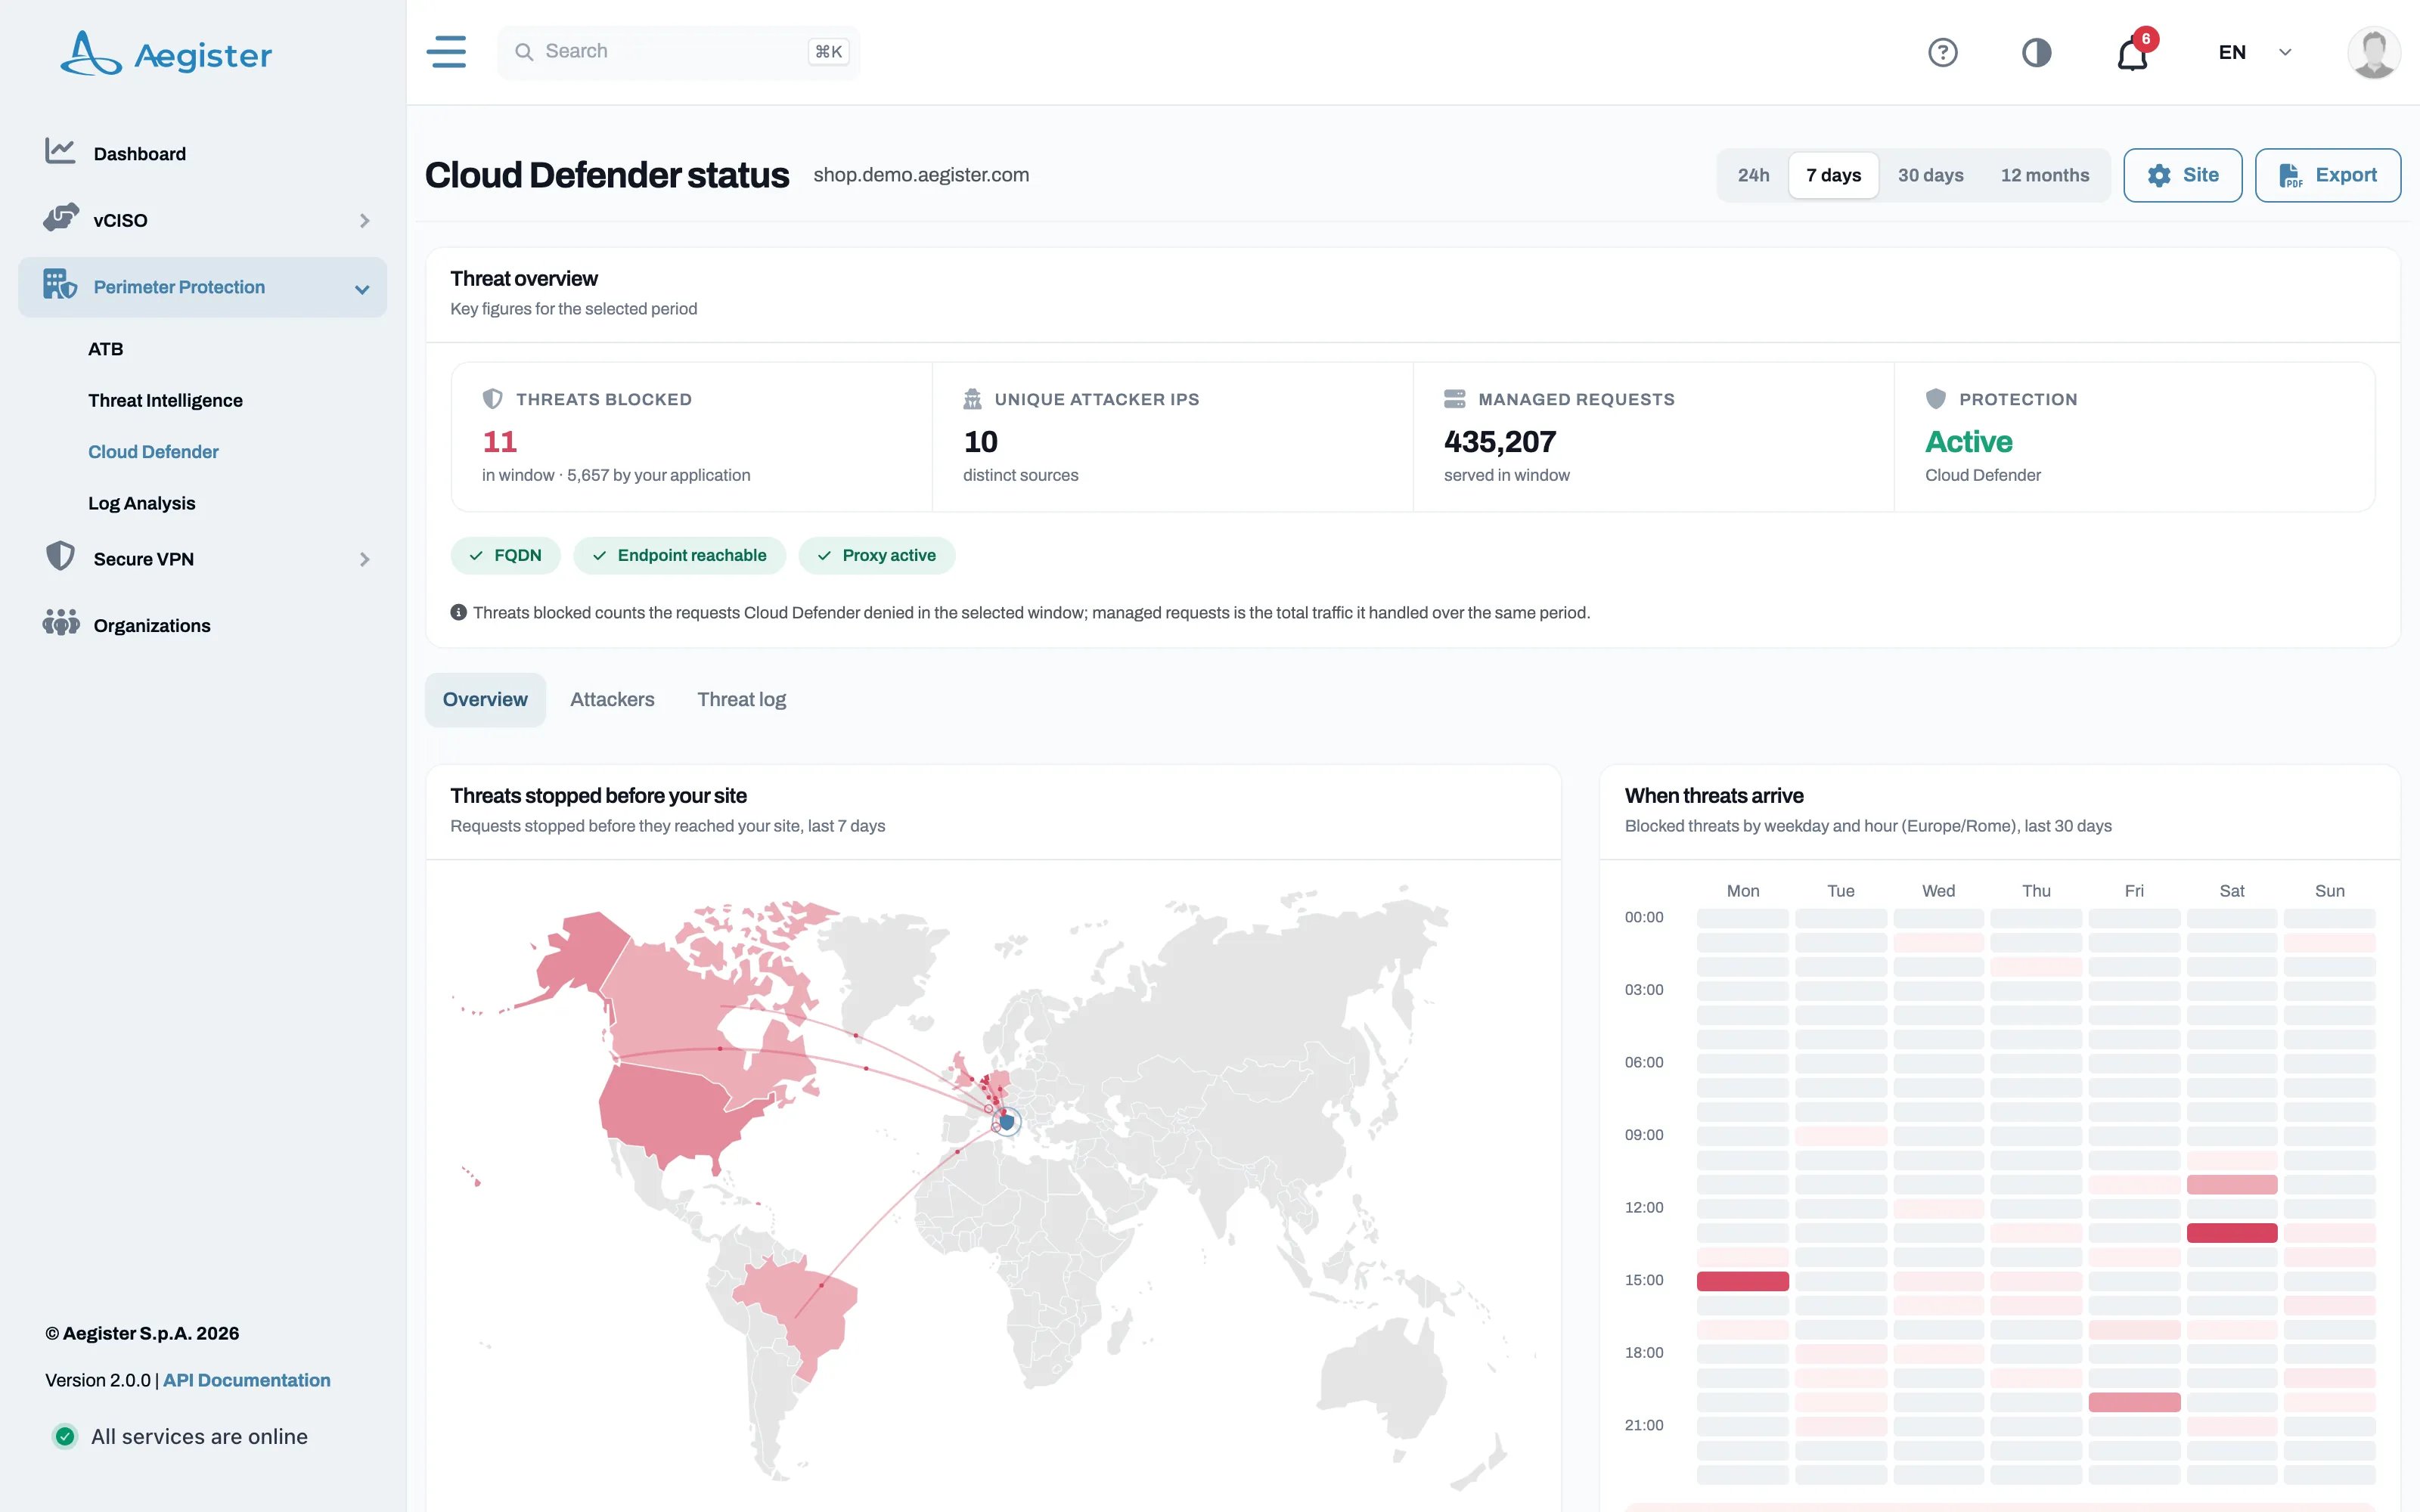The width and height of the screenshot is (2420, 1512).
Task: Click the green services online status icon
Action: coord(65,1437)
